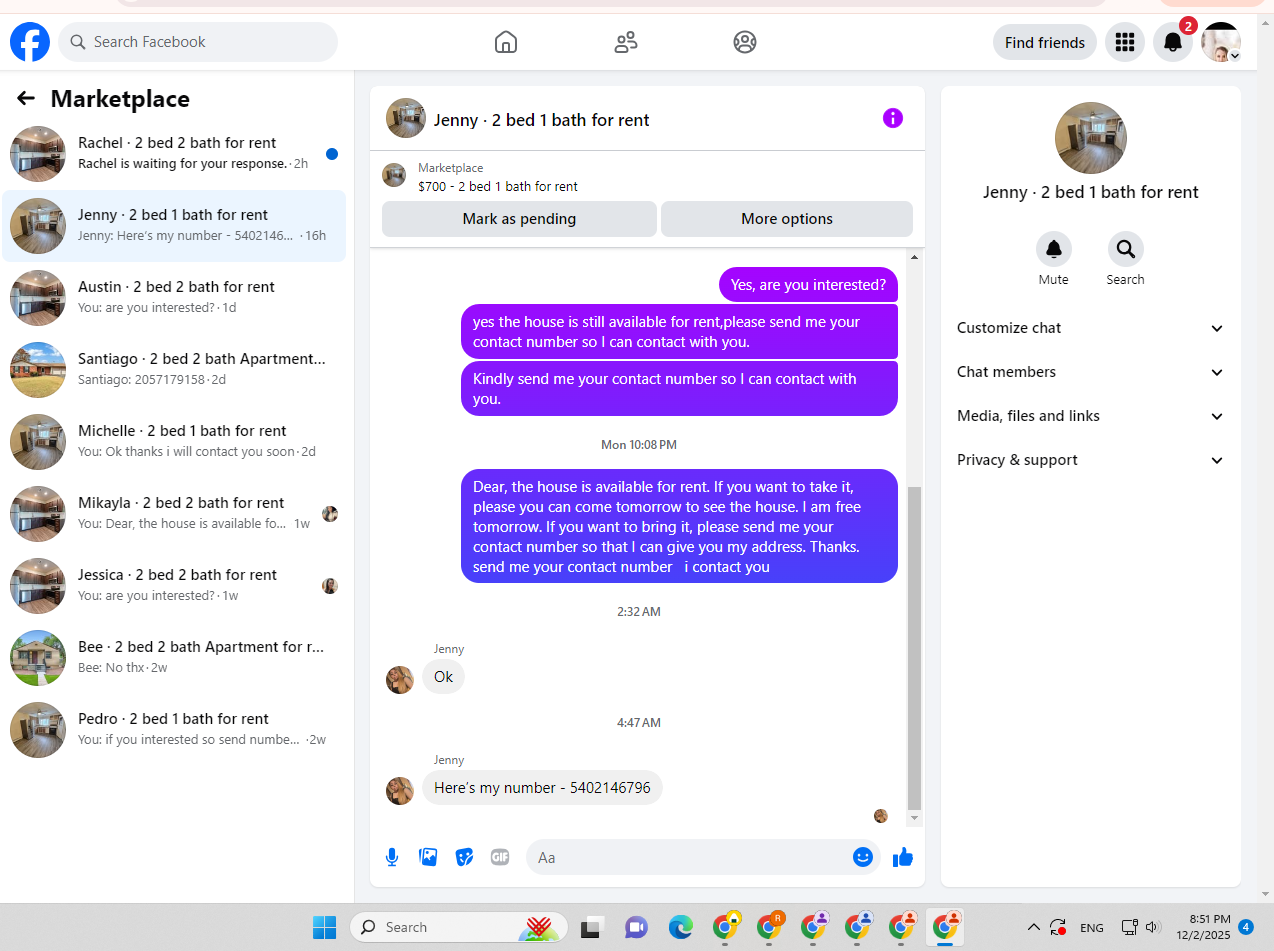Open volume control in system tray
Screen dimensions: 1274x951
pos(1152,927)
